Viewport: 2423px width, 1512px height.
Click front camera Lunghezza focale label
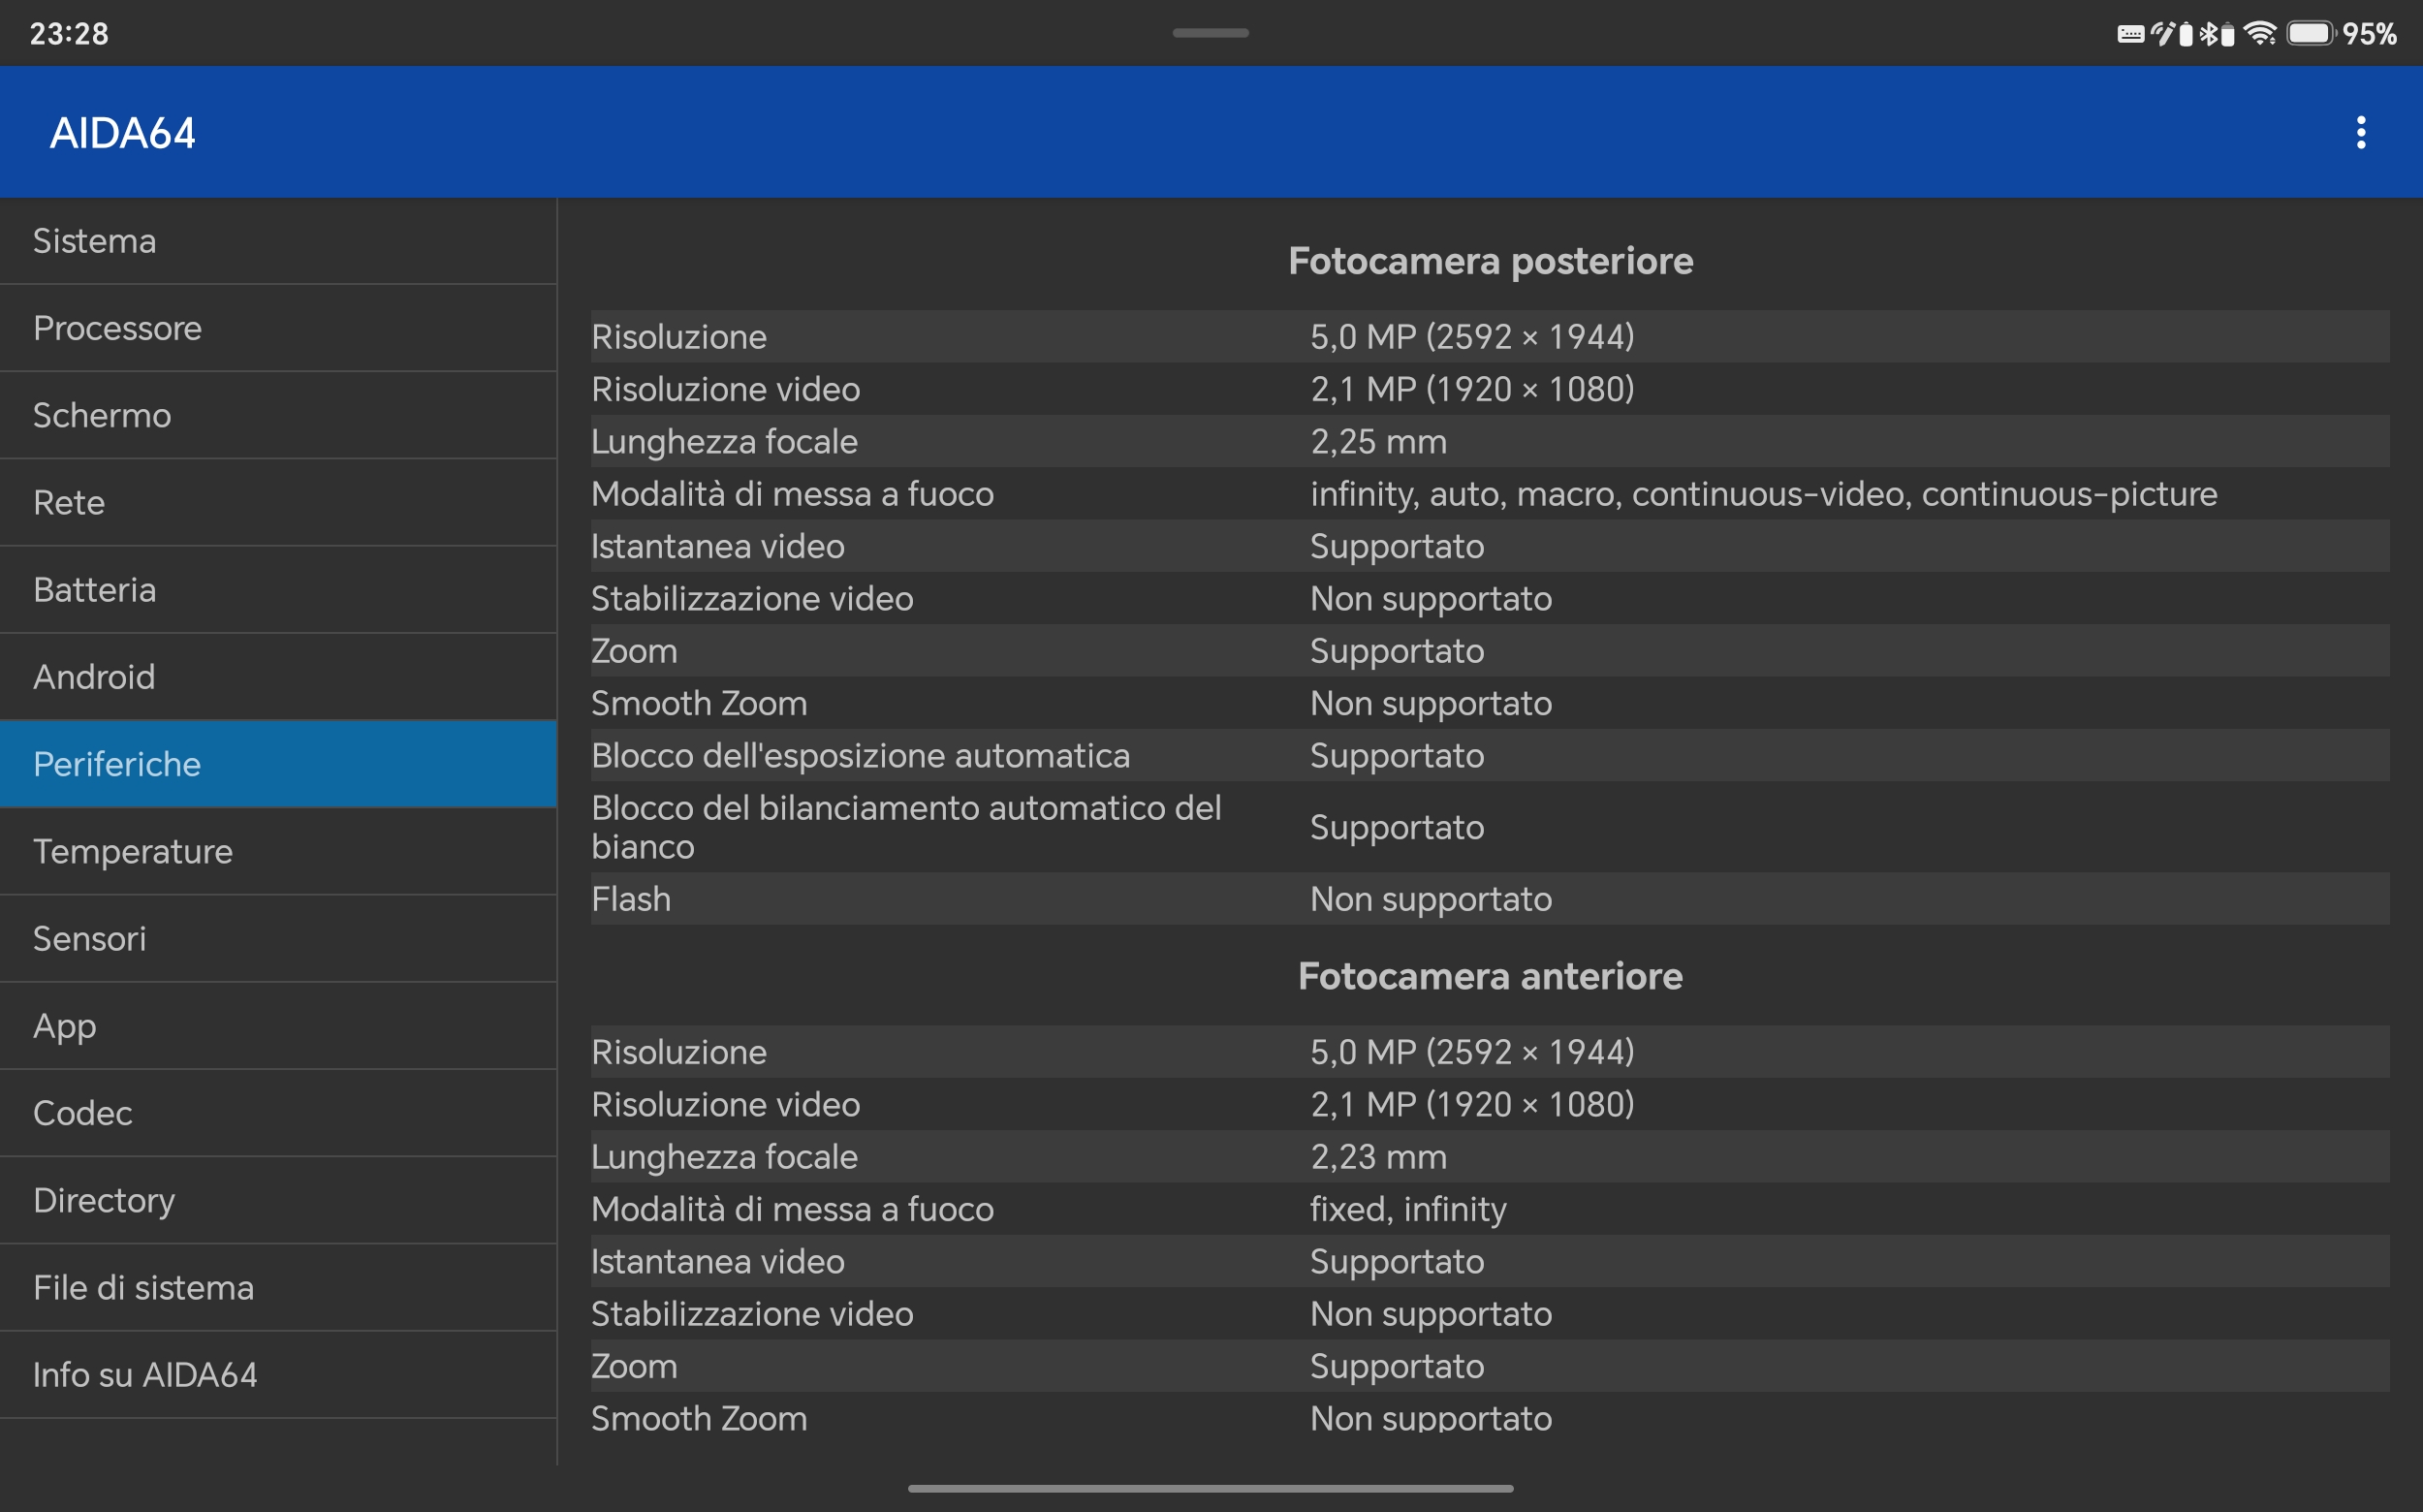pos(724,1157)
